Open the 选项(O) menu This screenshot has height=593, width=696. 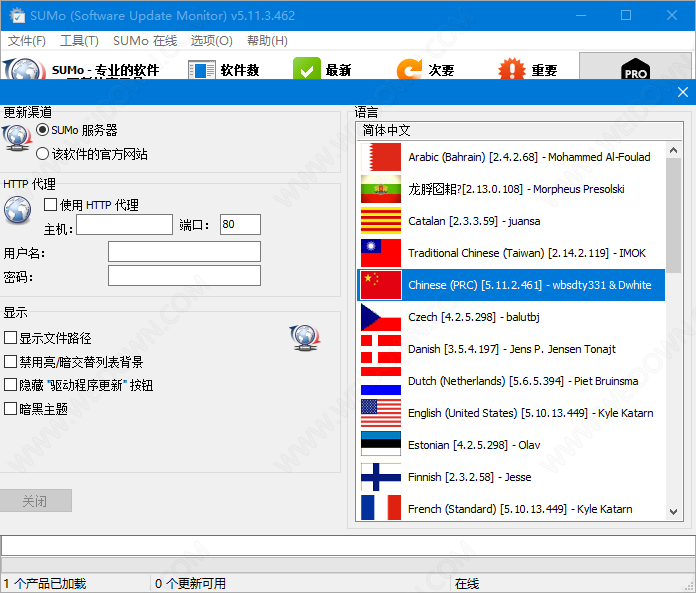(212, 41)
